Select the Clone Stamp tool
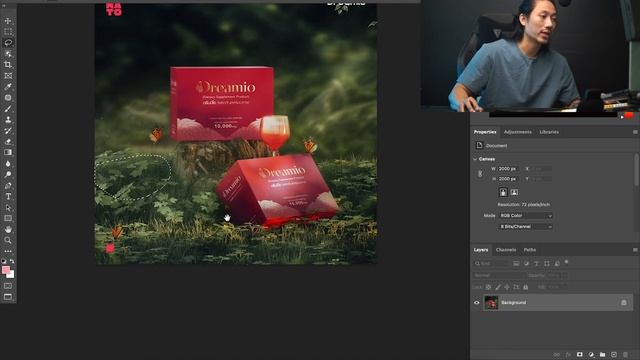Viewport: 640px width, 360px height. pos(8,120)
